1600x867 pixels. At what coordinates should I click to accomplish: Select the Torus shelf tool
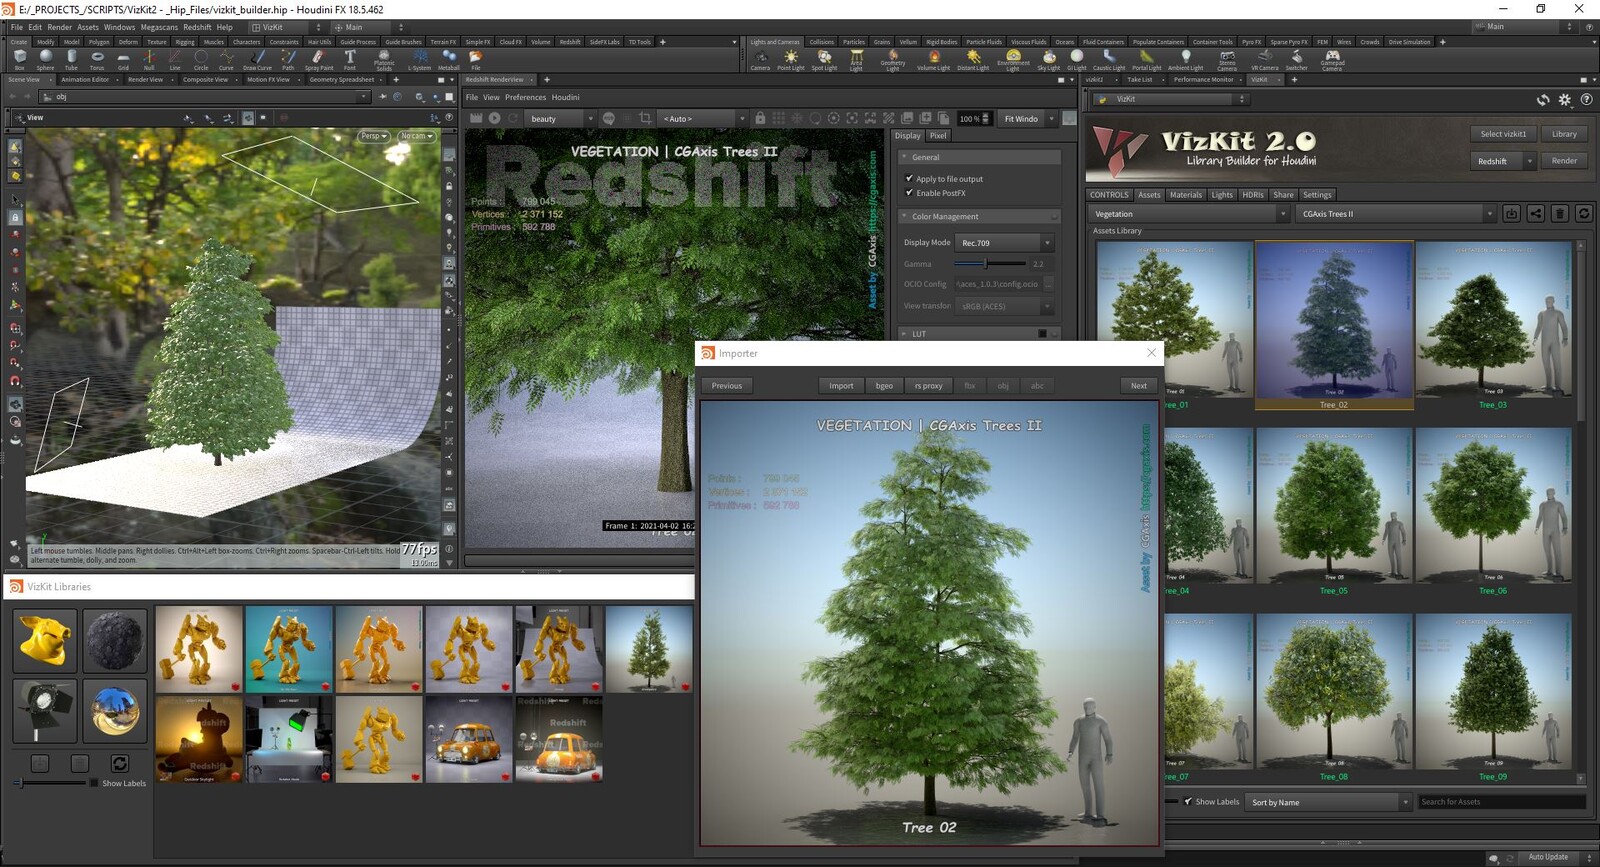tap(97, 60)
